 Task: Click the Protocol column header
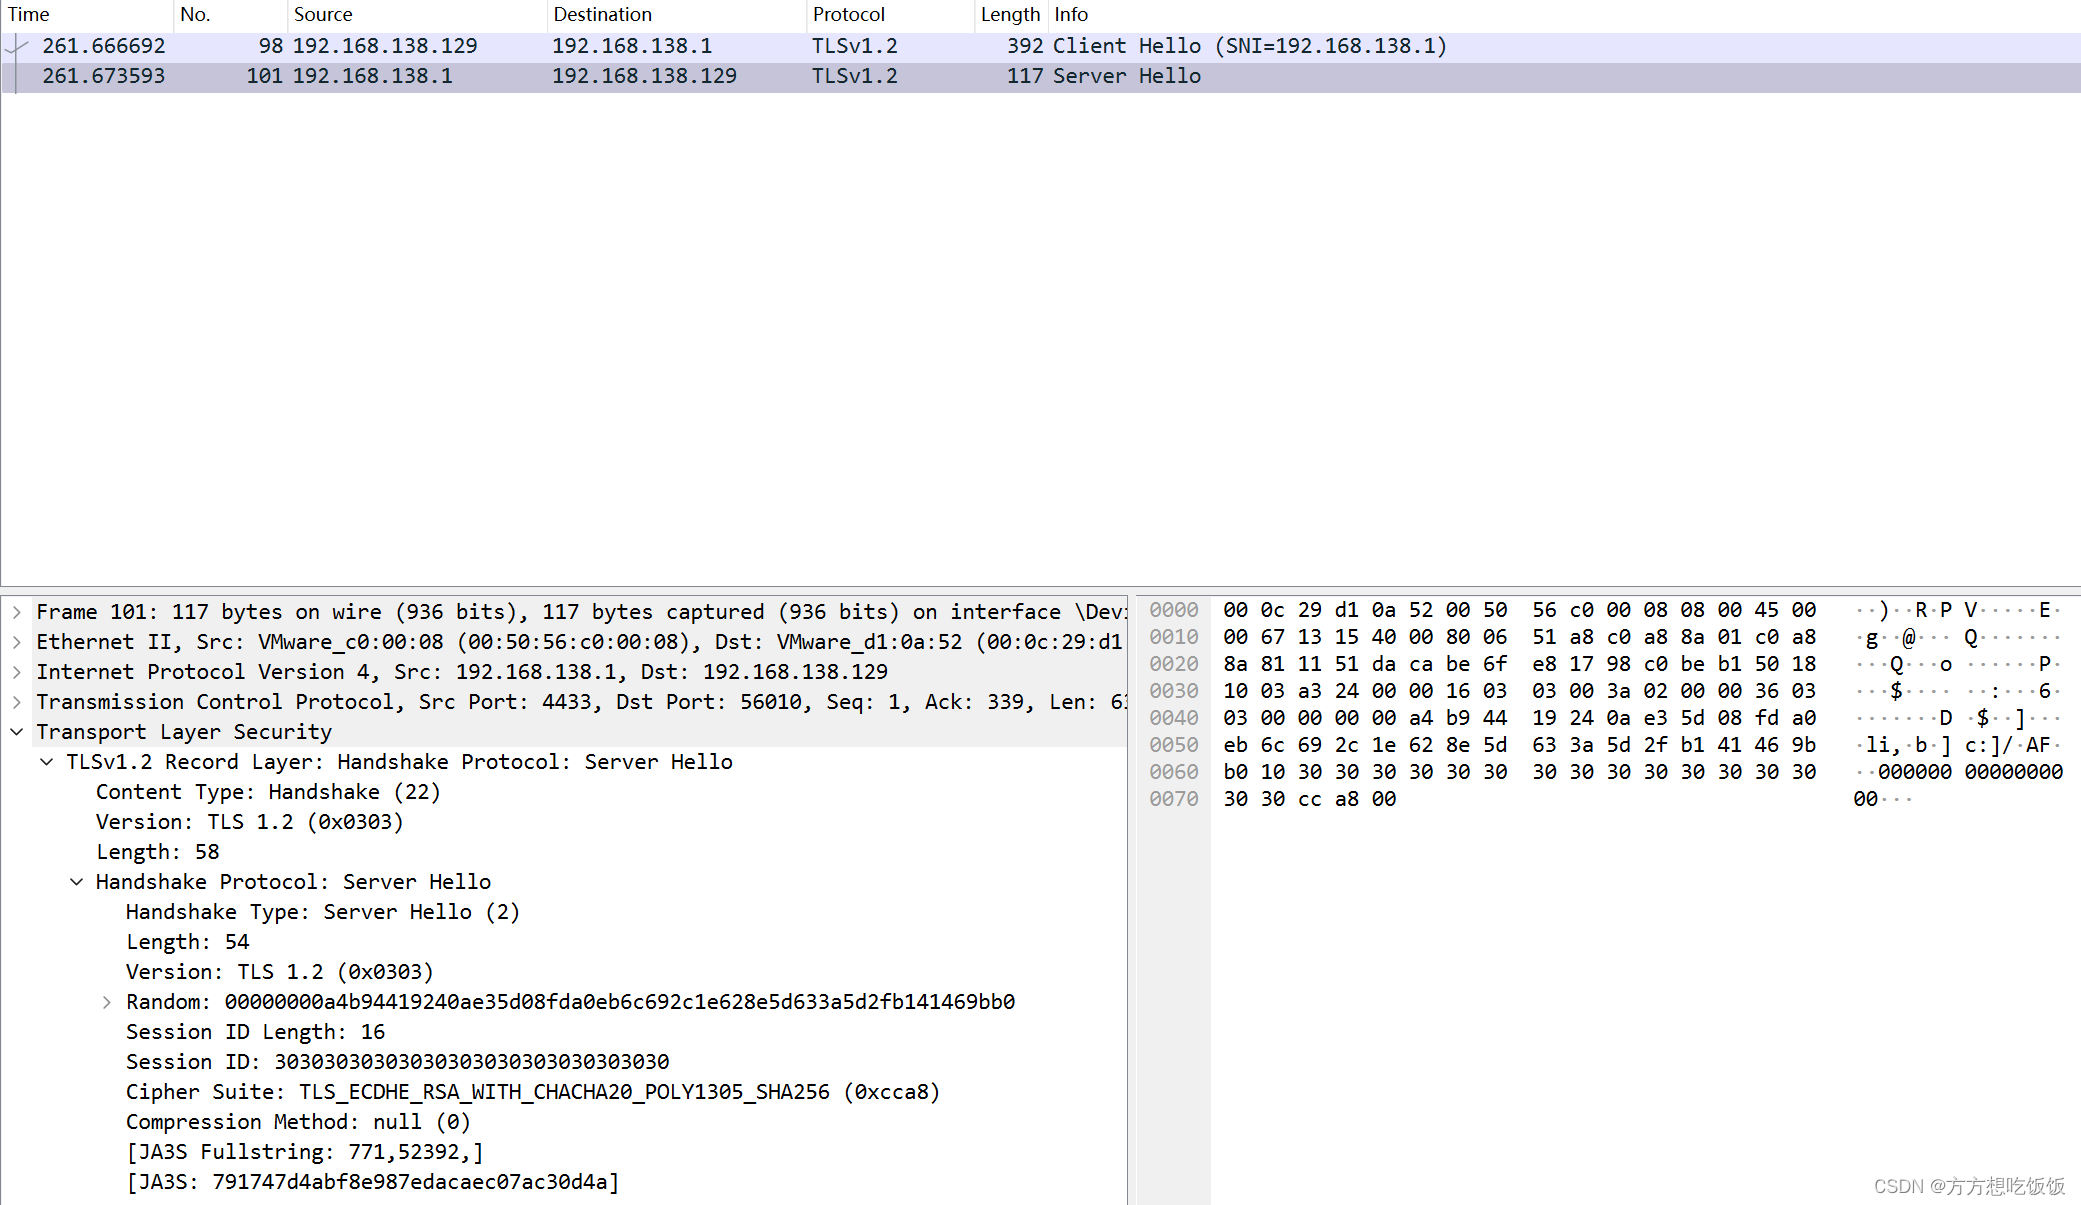click(848, 14)
